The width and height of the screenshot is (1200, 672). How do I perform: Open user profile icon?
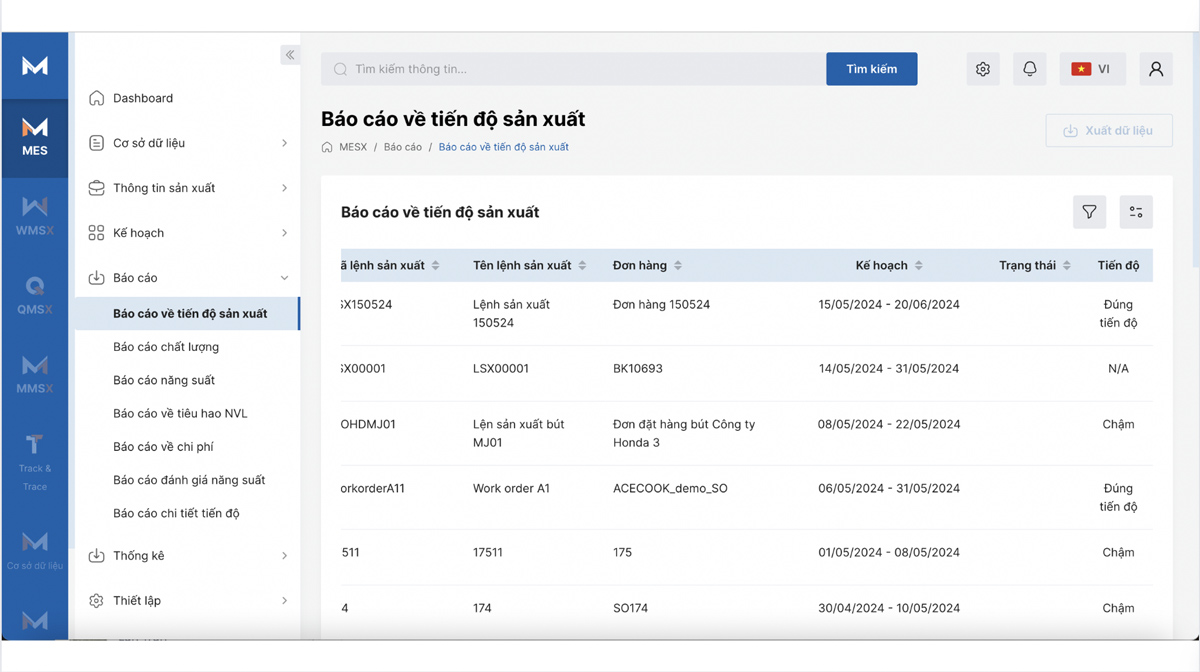point(1156,69)
